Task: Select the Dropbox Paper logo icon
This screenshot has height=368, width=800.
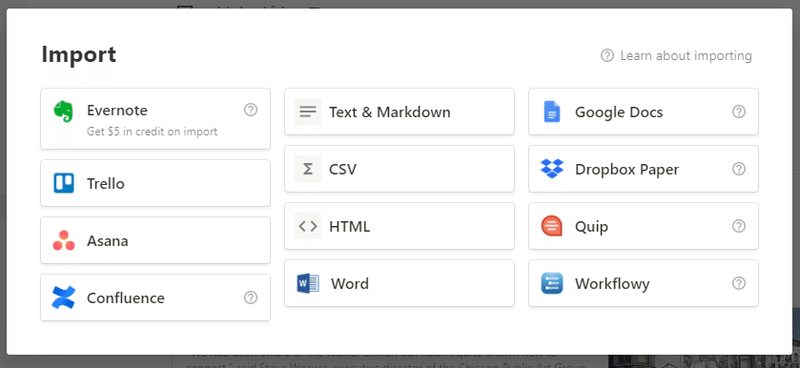Action: pyautogui.click(x=552, y=169)
